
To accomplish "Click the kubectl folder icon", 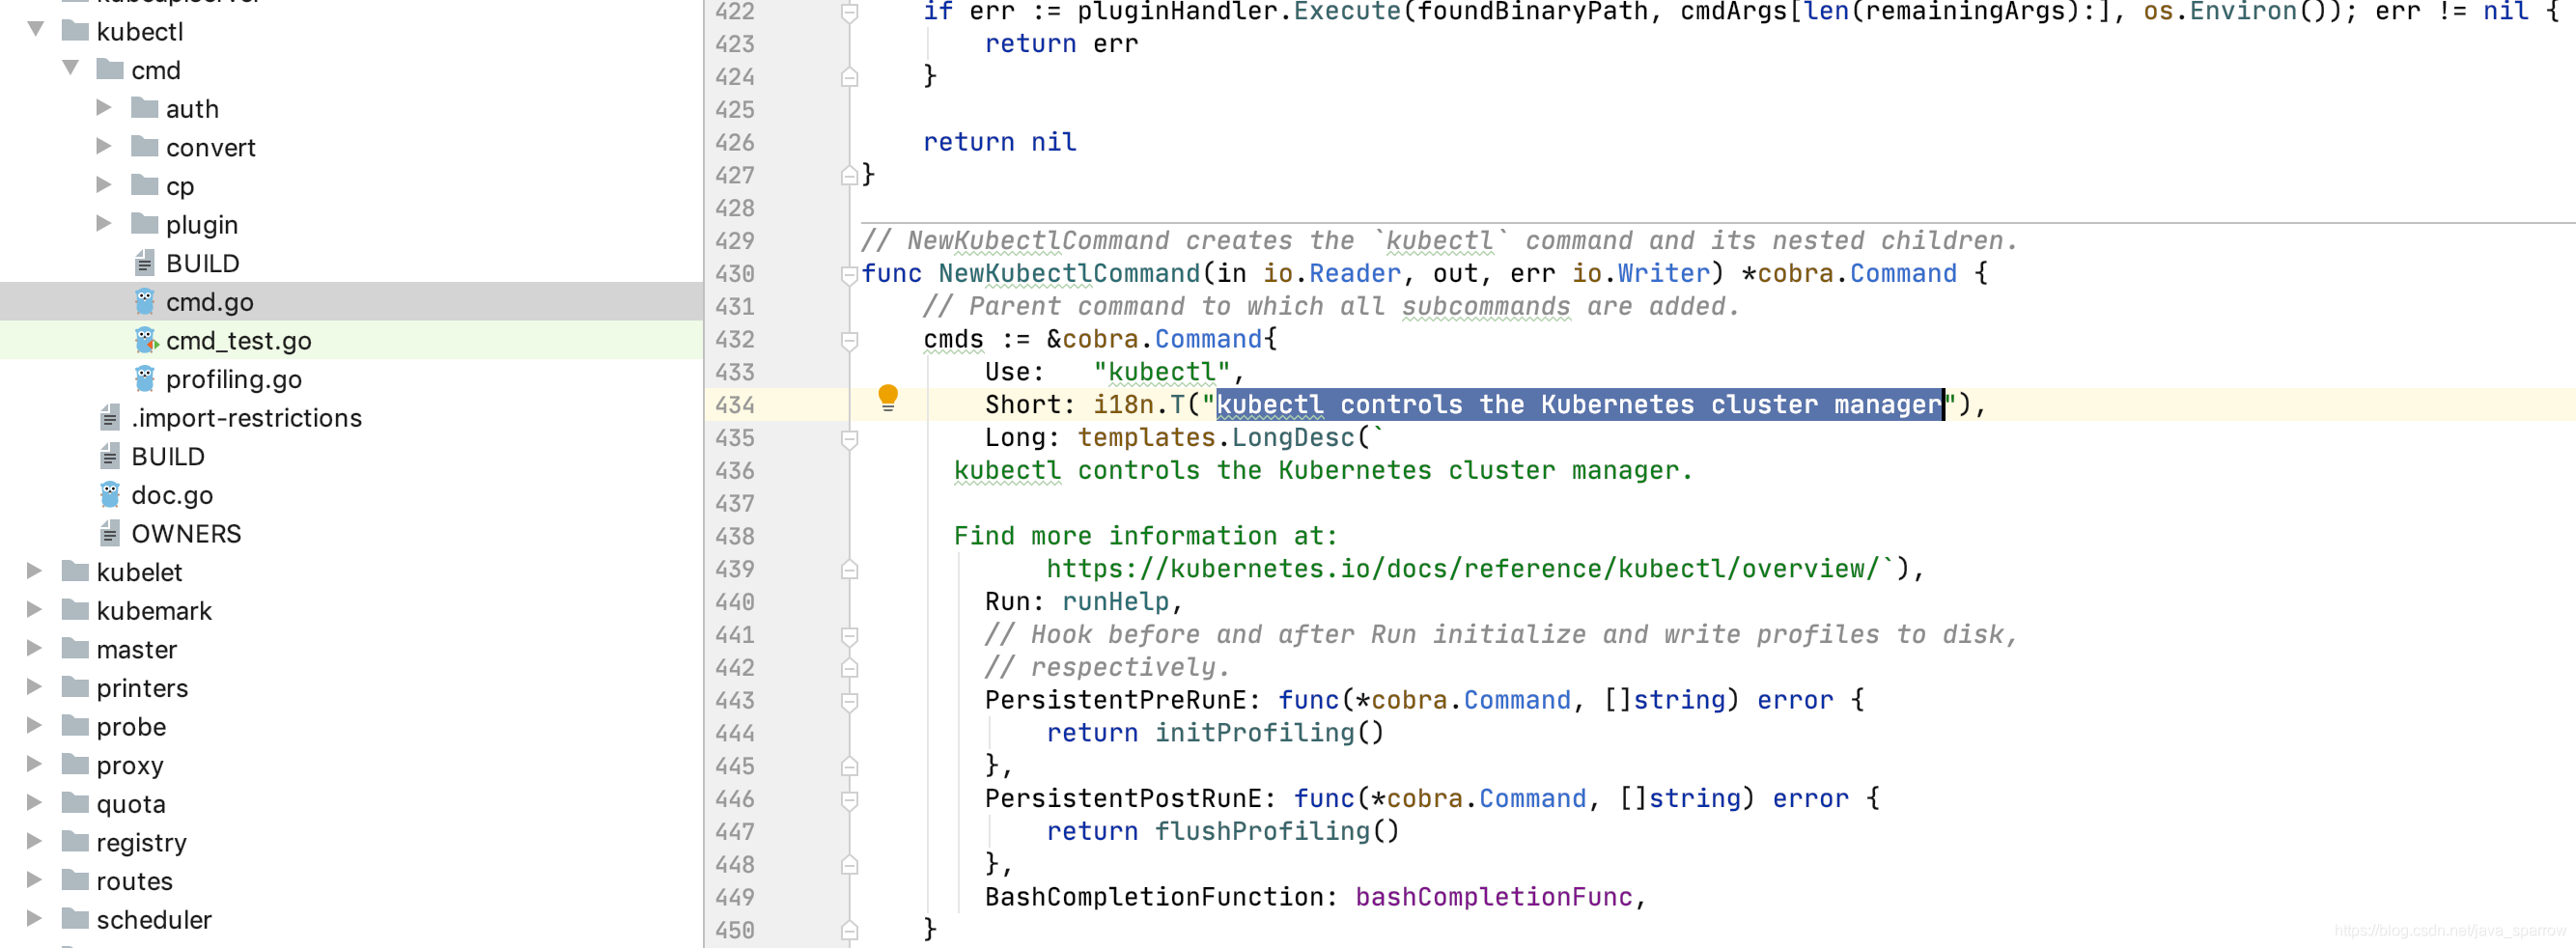I will point(75,30).
